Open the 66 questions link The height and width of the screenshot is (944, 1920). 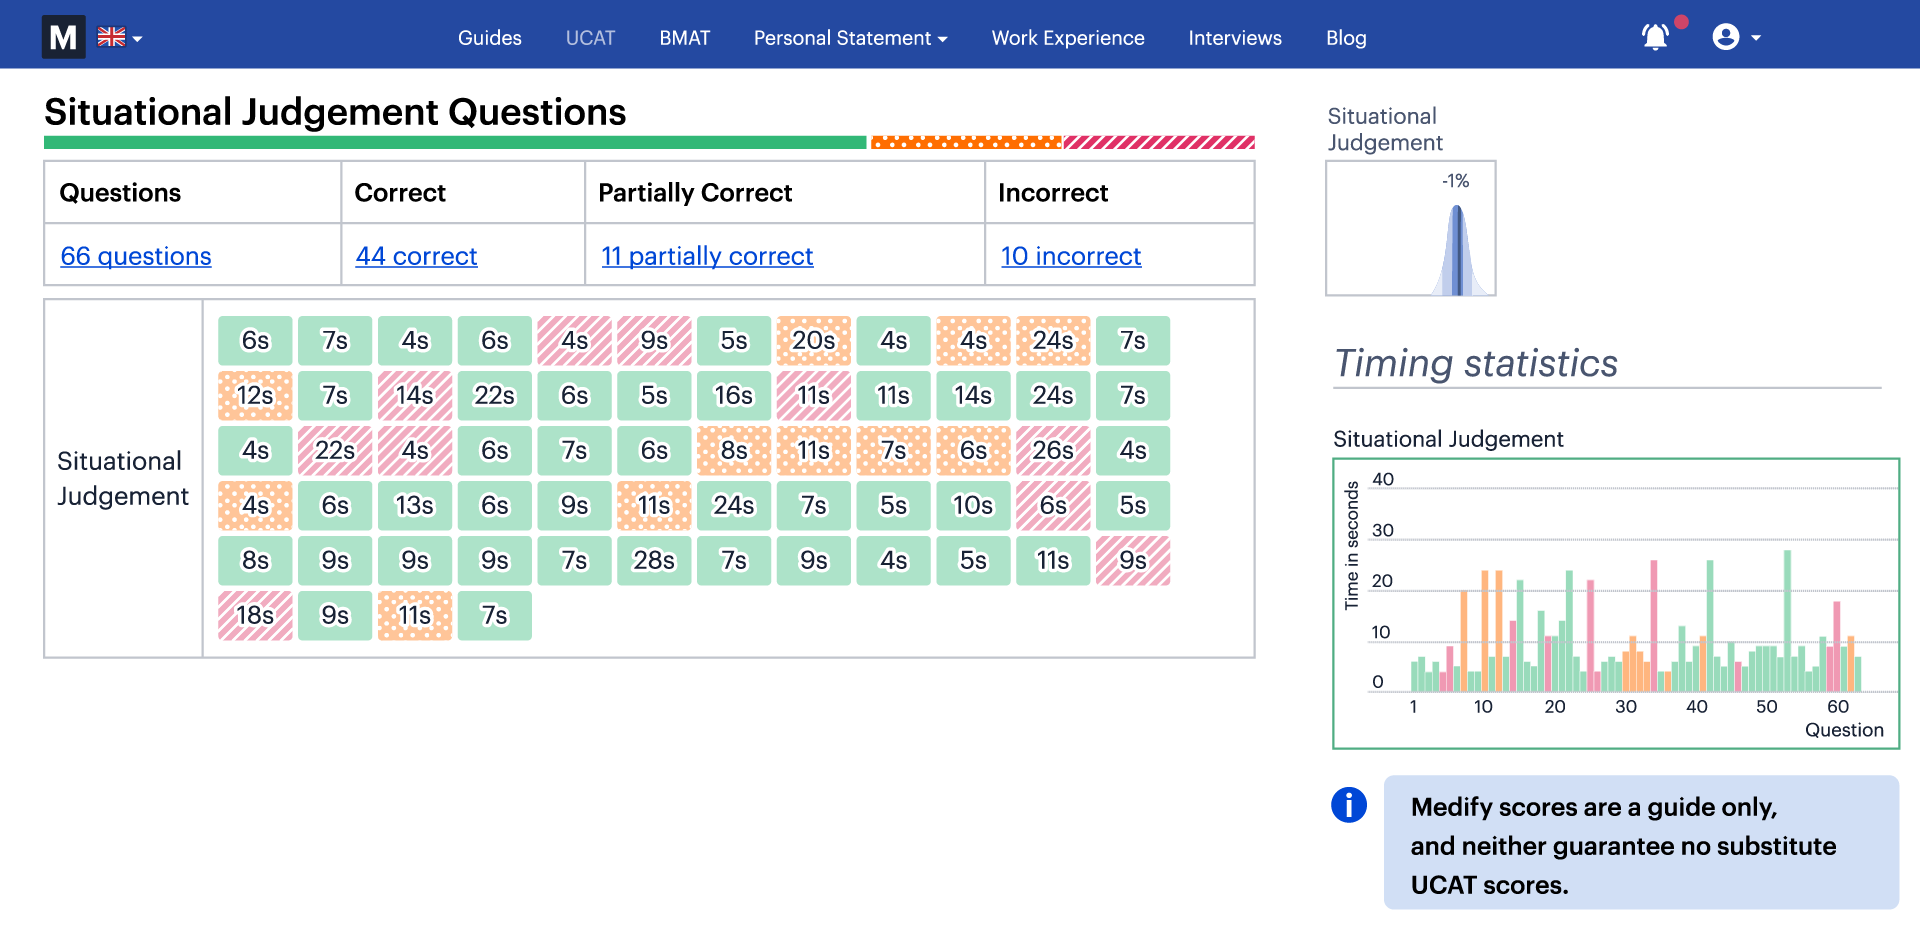pyautogui.click(x=135, y=256)
